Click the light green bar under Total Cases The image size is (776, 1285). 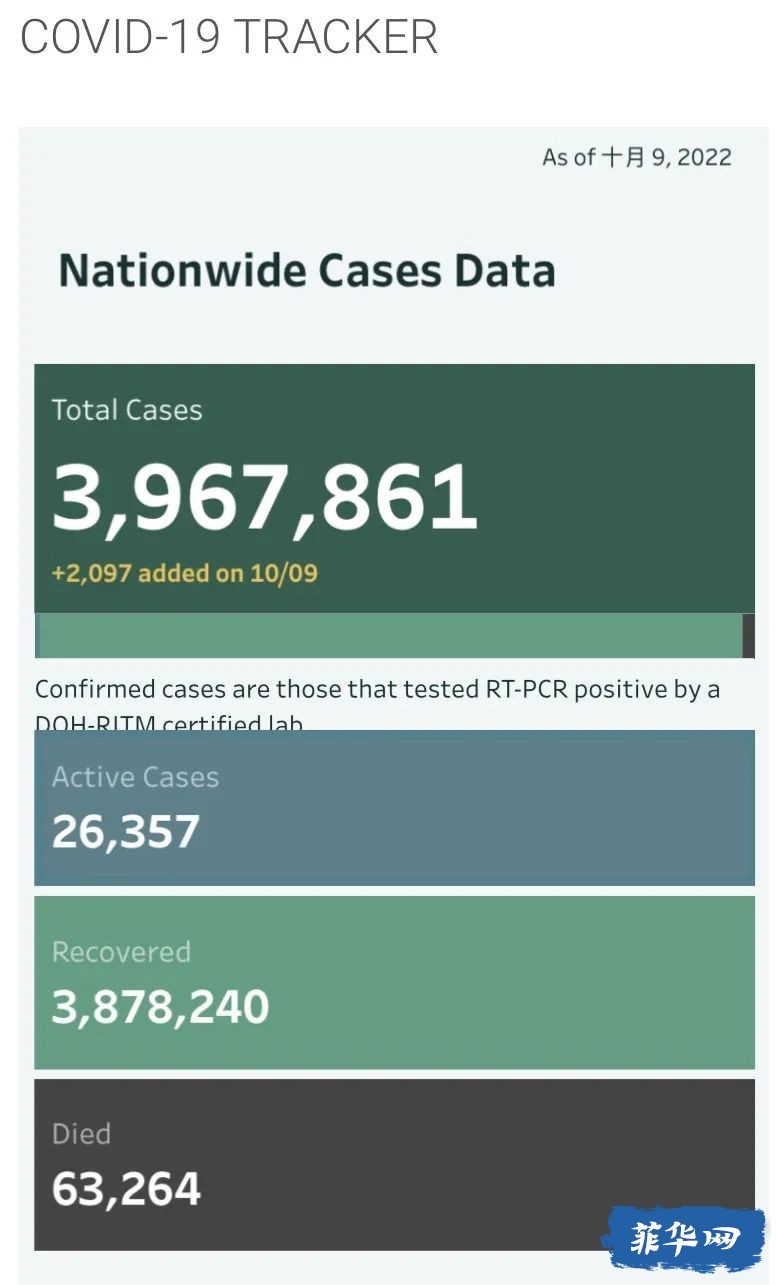[x=390, y=635]
